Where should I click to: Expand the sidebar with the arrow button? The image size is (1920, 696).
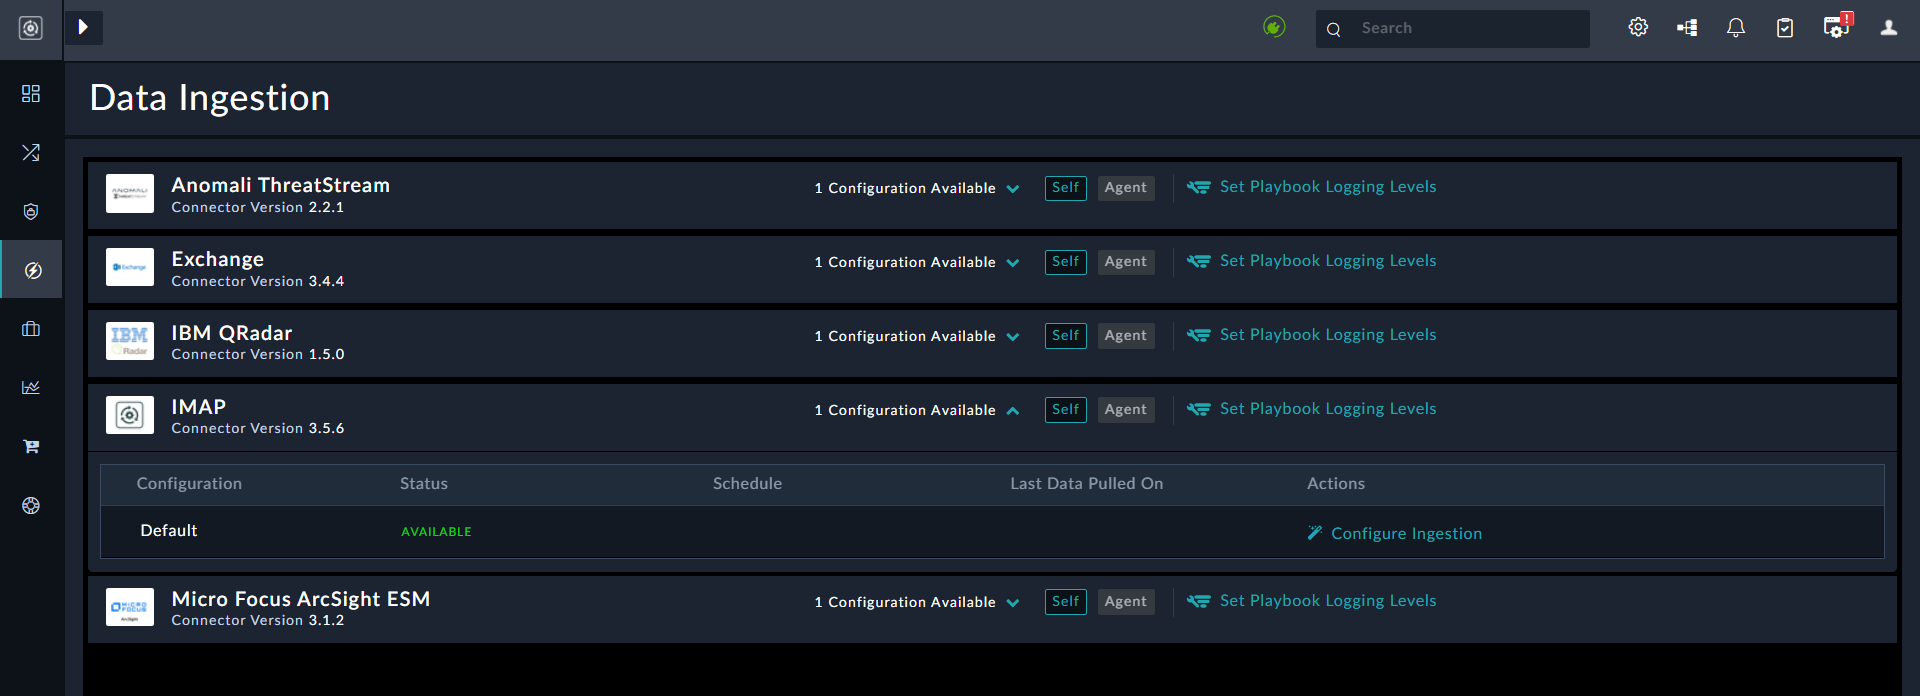click(84, 27)
